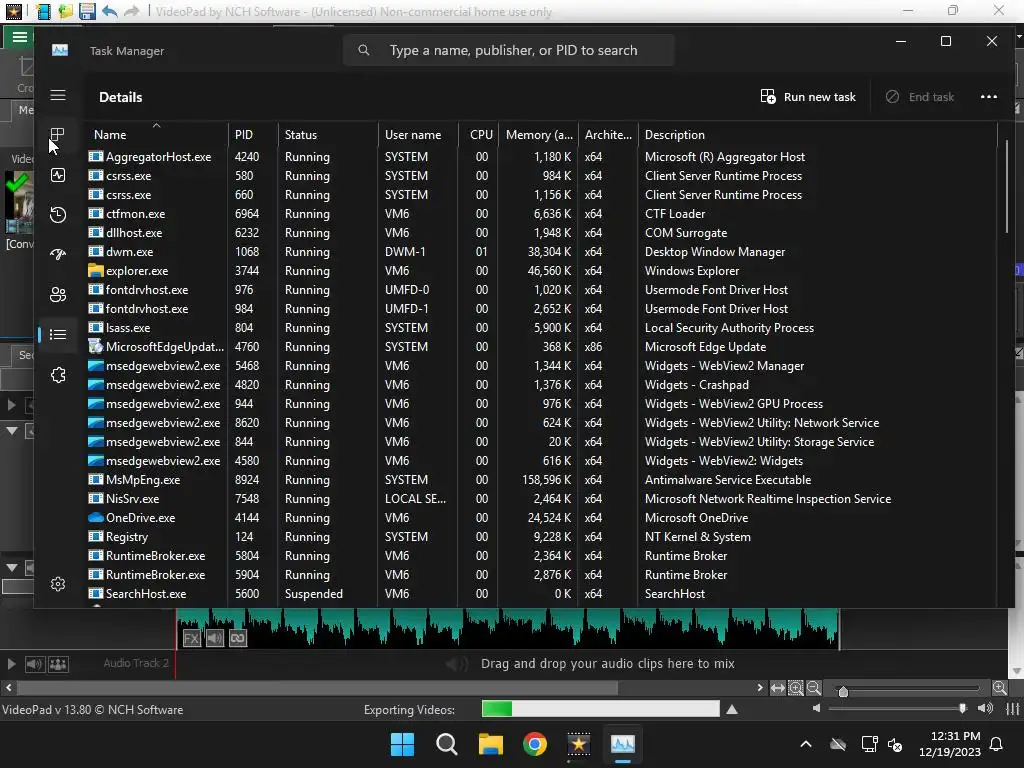Select the Details page icon in sidebar
The image size is (1024, 768).
pyautogui.click(x=57, y=334)
